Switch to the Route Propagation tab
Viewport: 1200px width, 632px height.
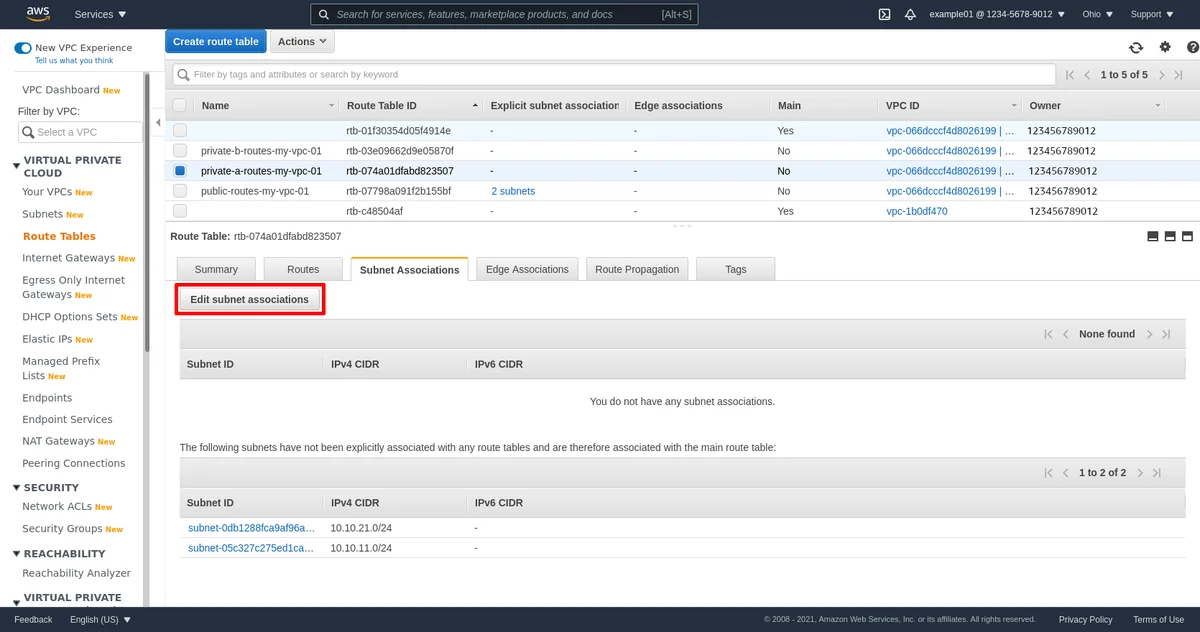(636, 269)
